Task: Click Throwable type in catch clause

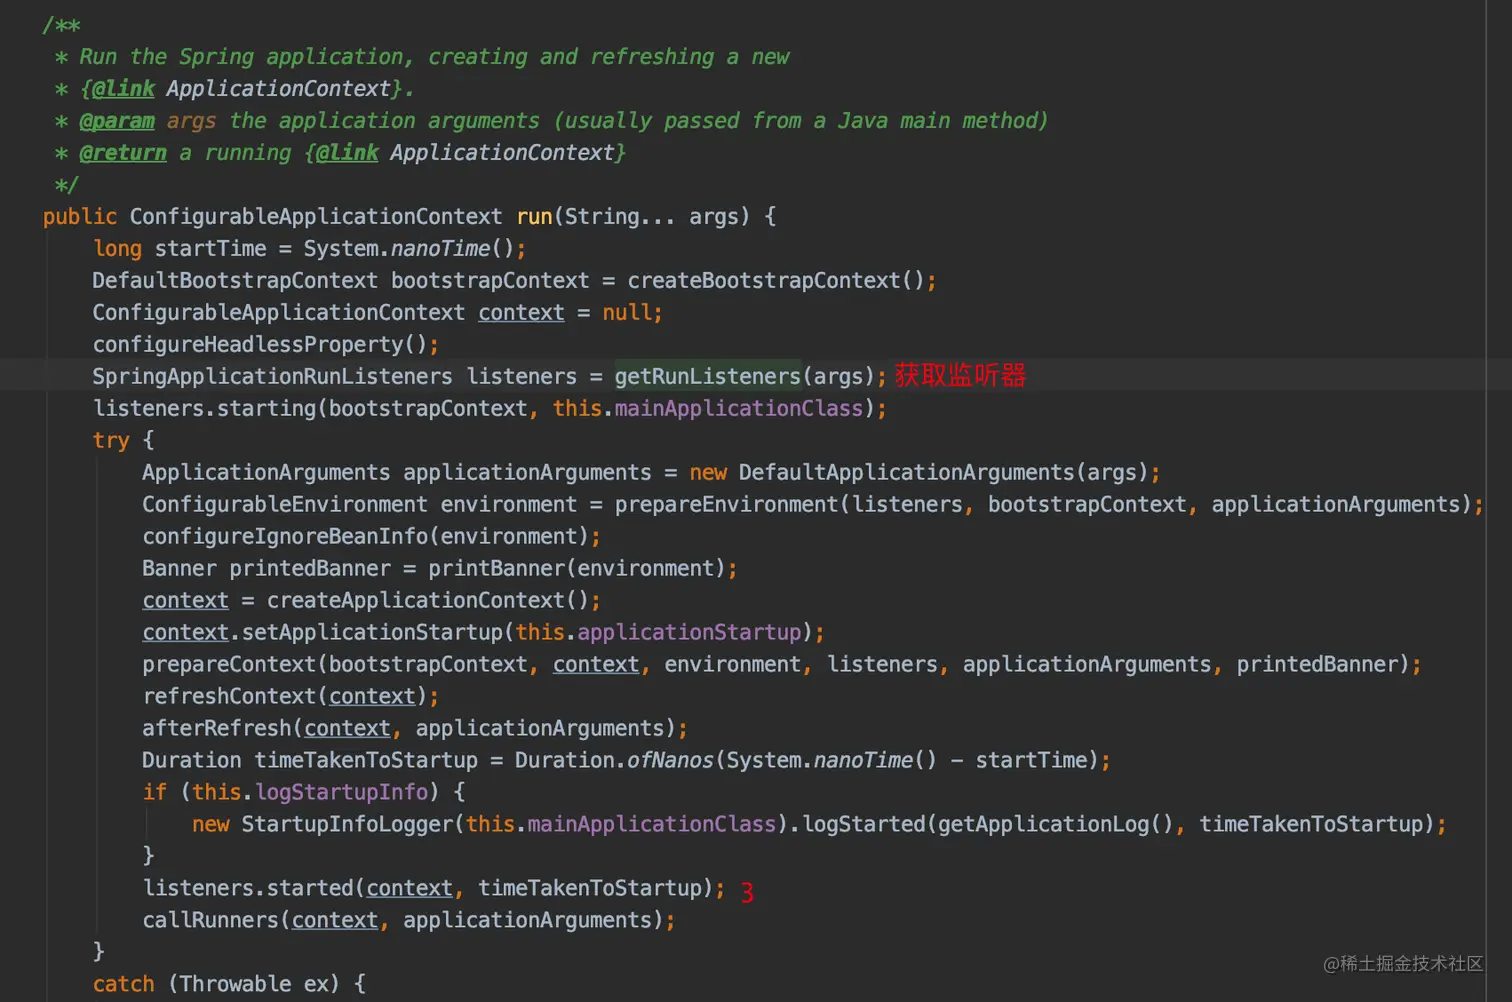Action: (235, 985)
